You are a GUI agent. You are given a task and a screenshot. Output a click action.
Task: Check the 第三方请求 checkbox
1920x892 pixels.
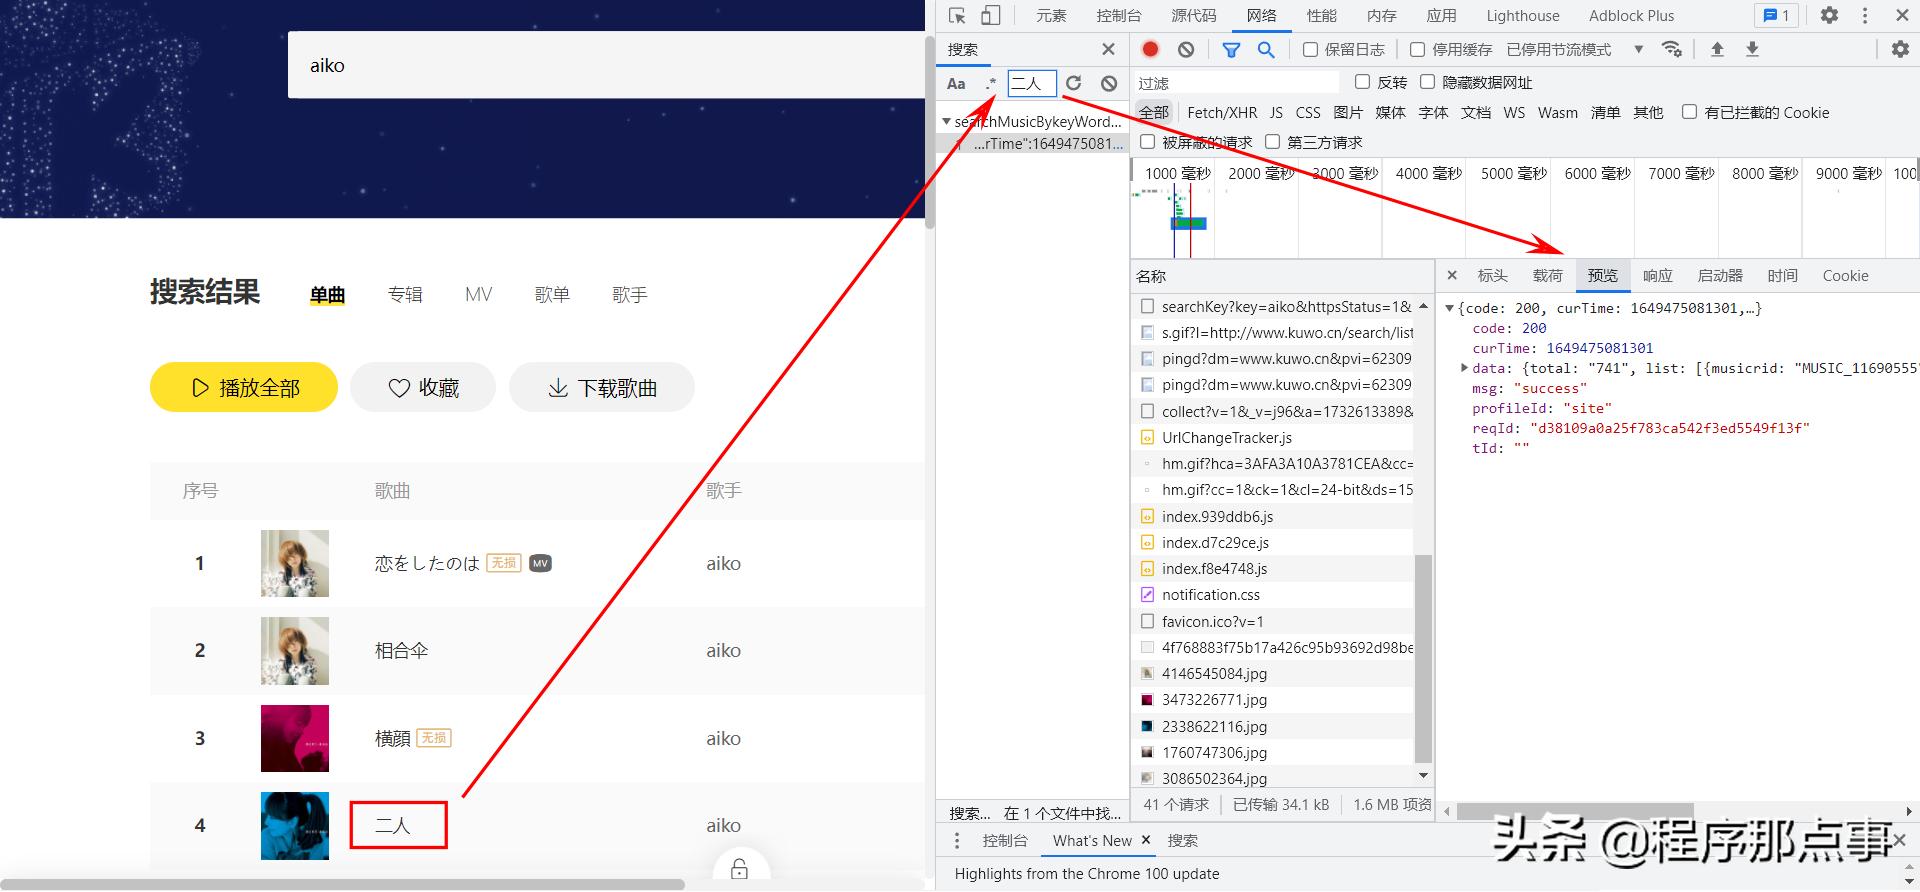click(1272, 142)
